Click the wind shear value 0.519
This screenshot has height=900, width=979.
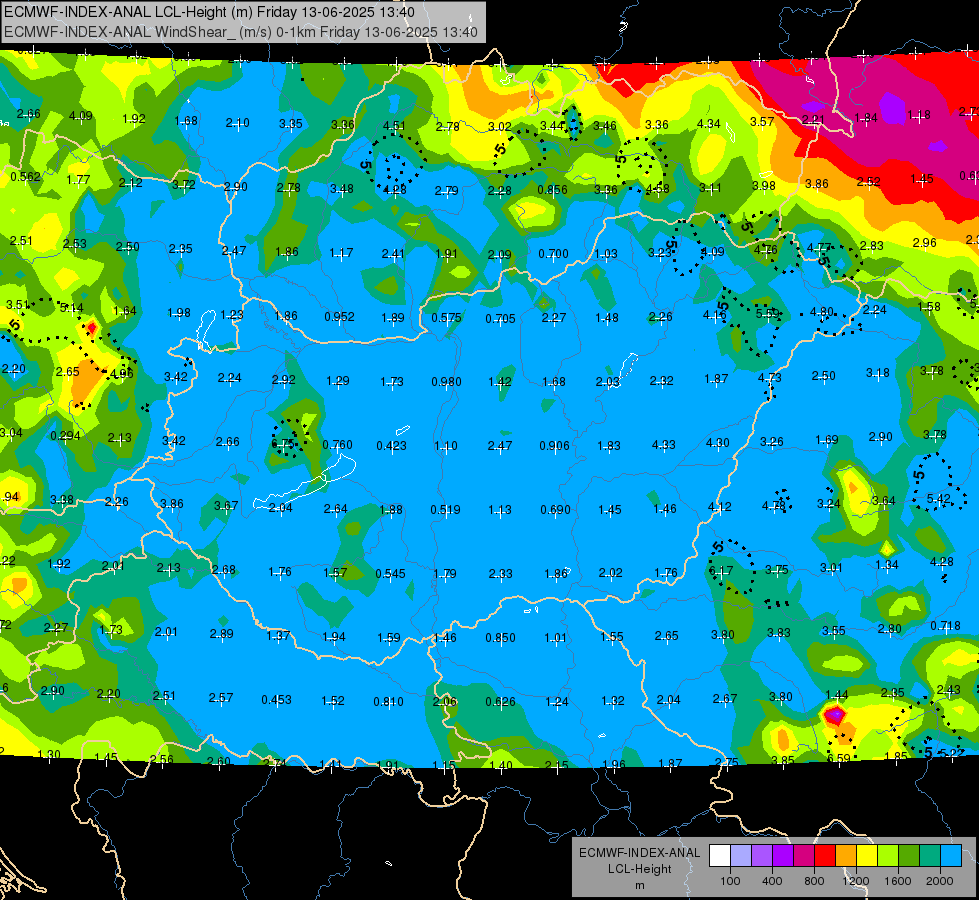point(445,510)
